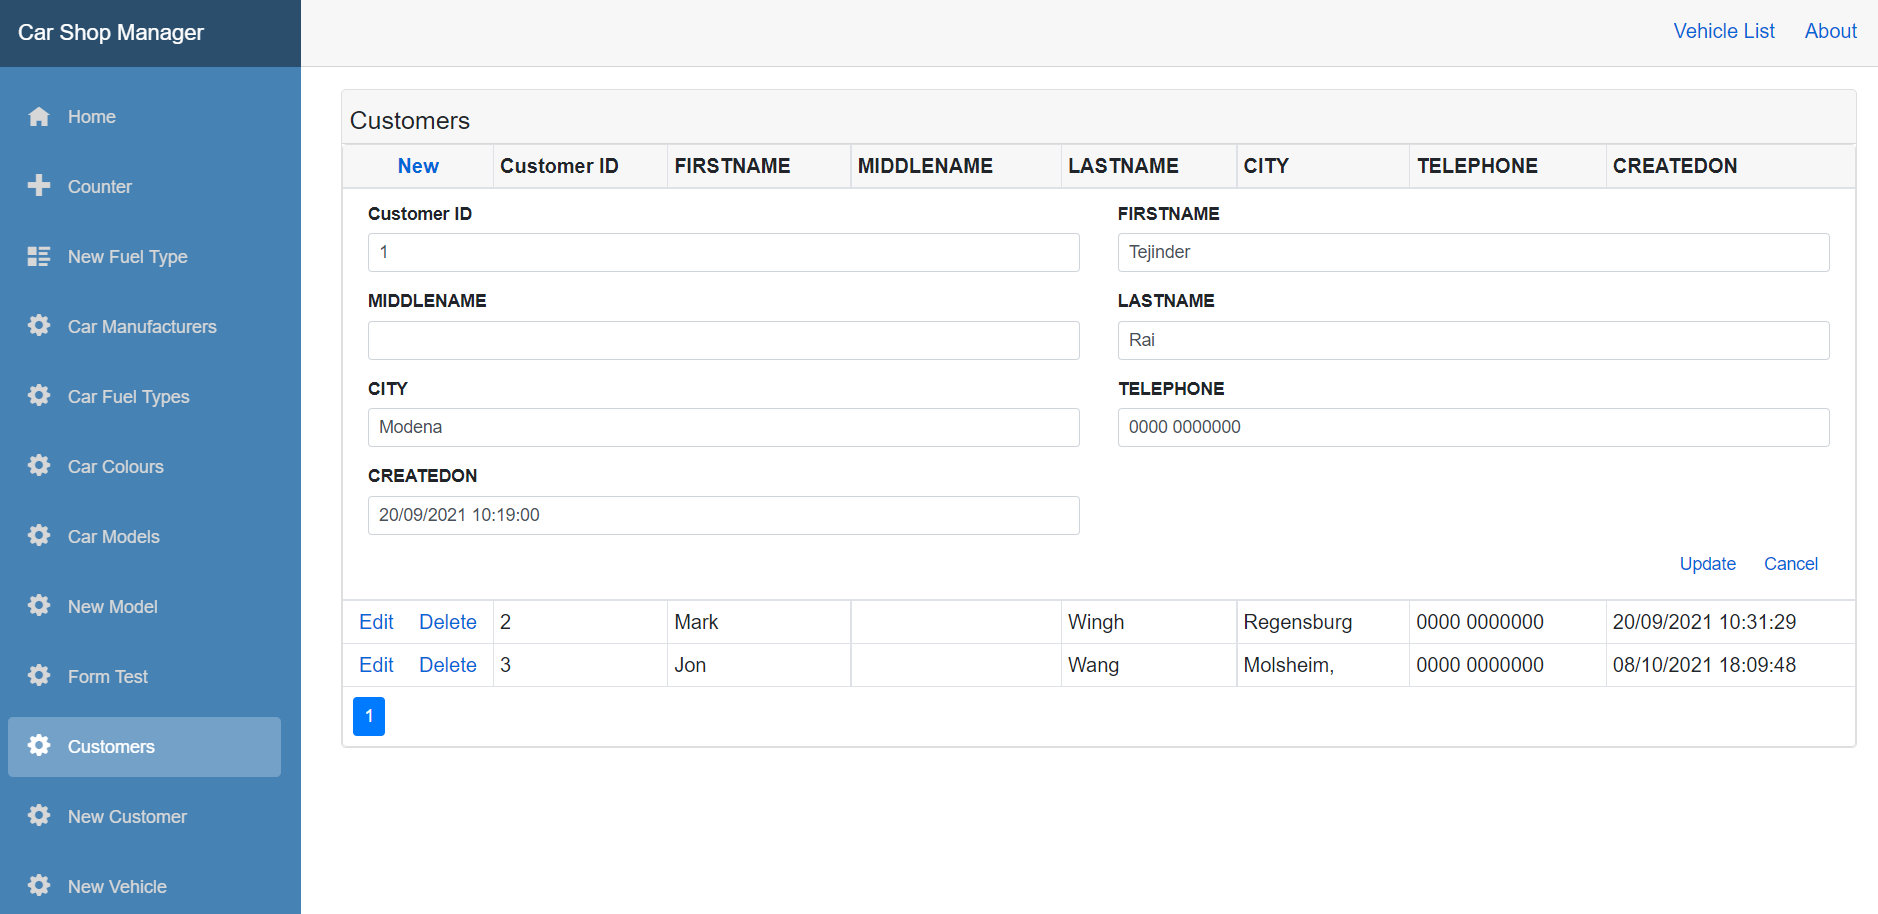Click Update to save customer changes

click(1707, 564)
